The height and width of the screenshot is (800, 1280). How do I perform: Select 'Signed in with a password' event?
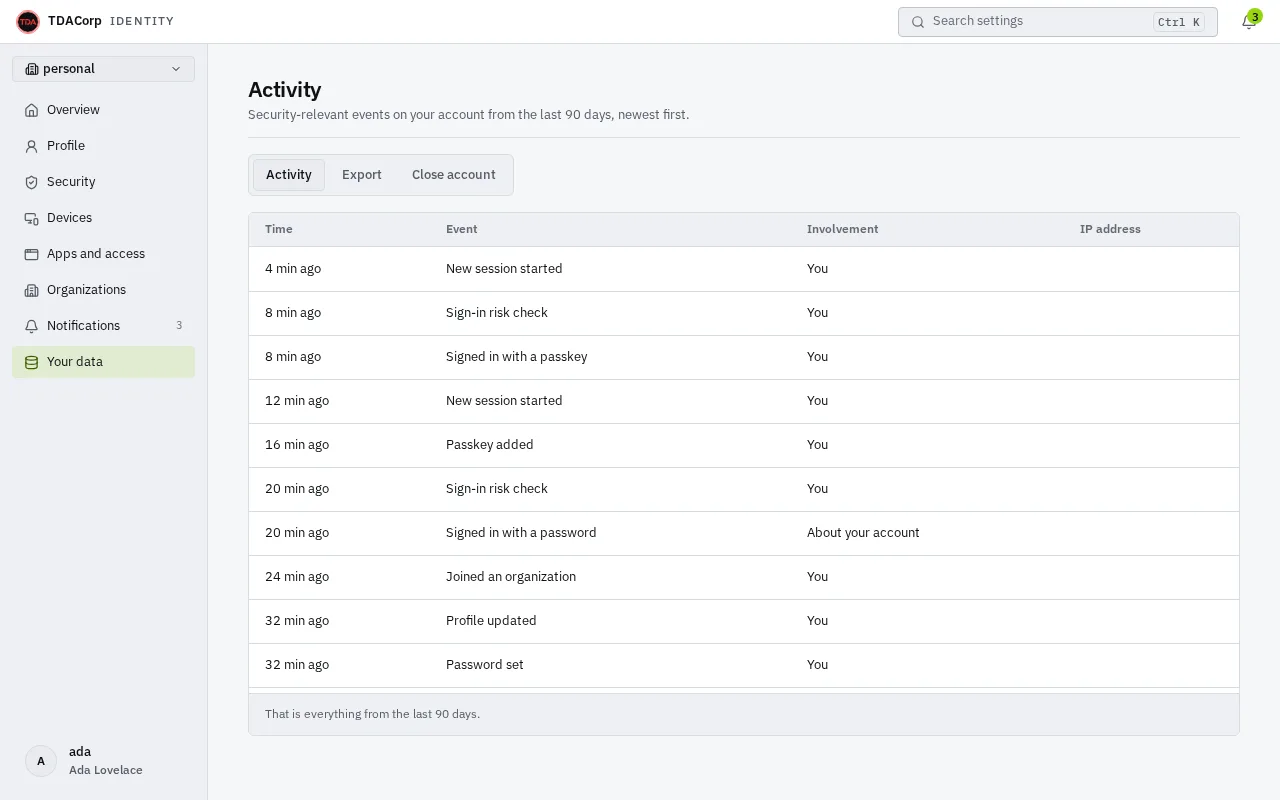(x=521, y=533)
